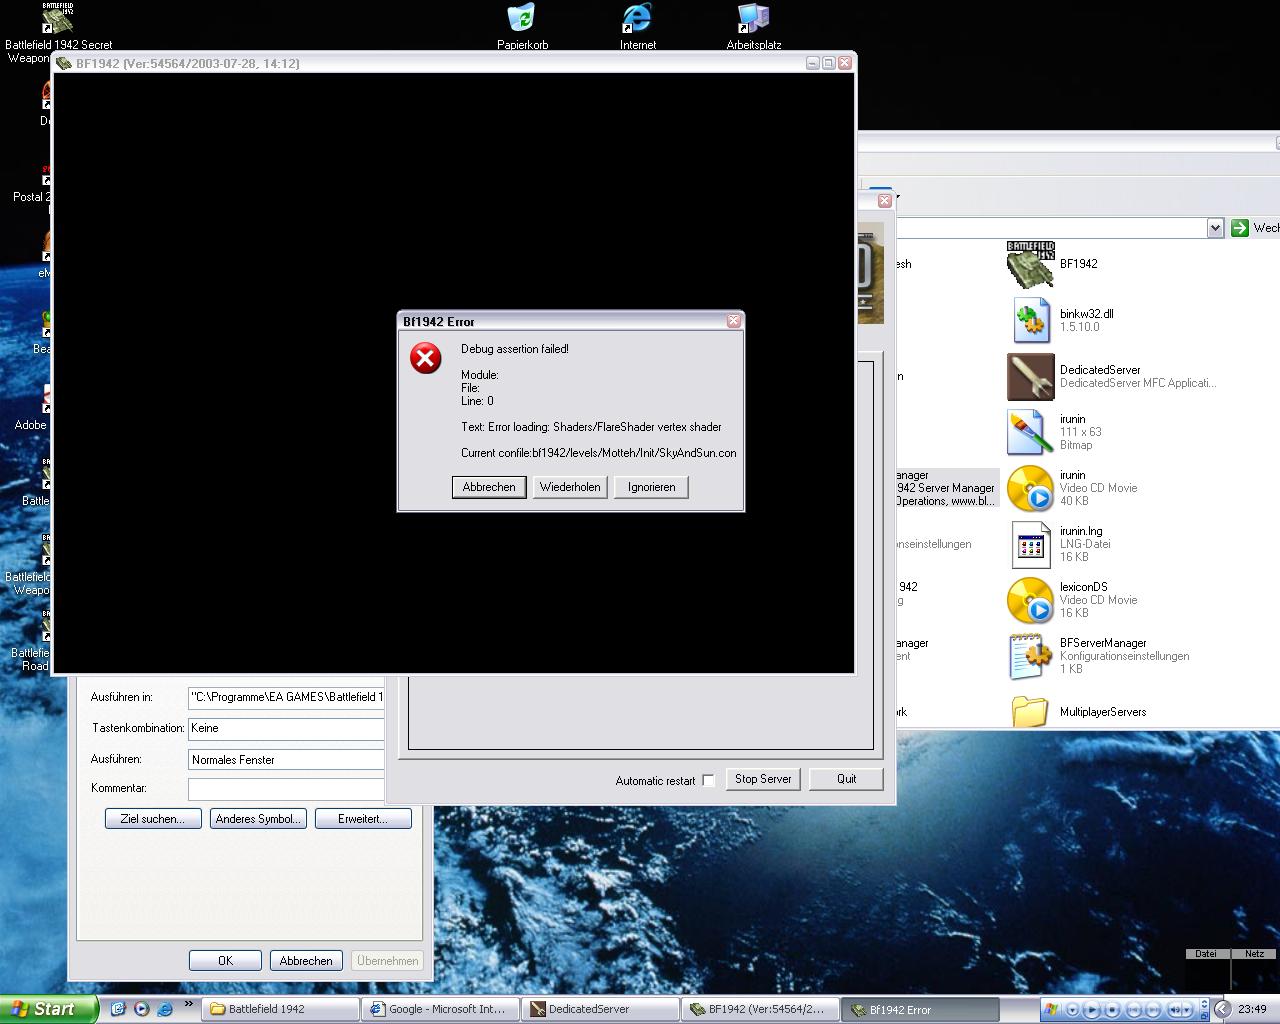The width and height of the screenshot is (1280, 1024).
Task: Focus the Tastenkombination field
Action: coord(286,728)
